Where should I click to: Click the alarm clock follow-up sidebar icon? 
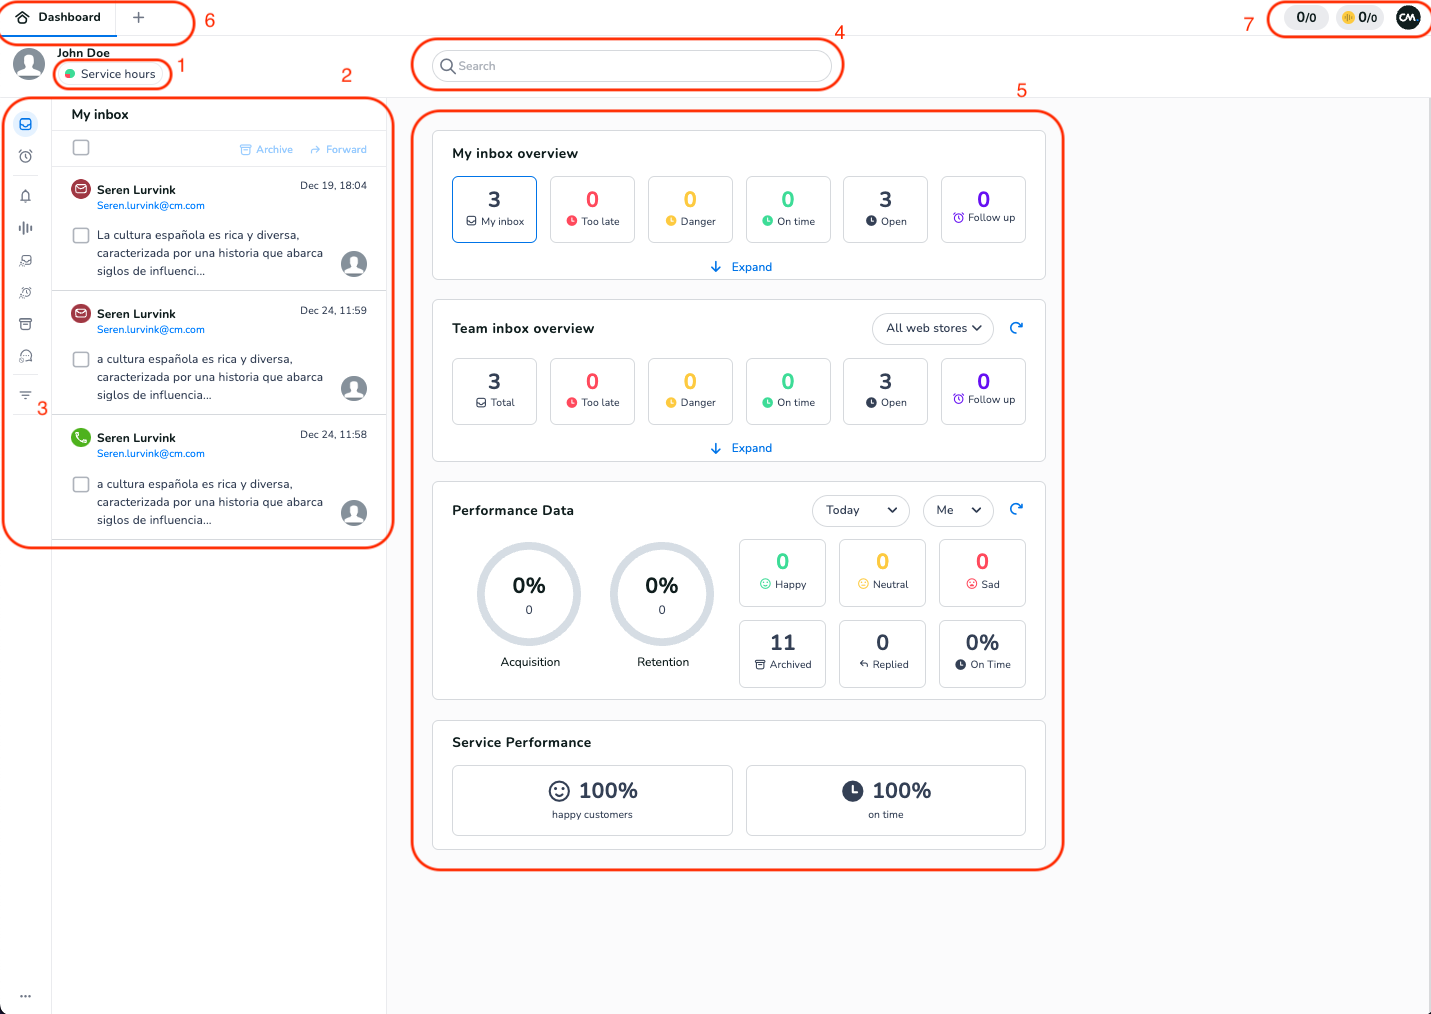(26, 156)
